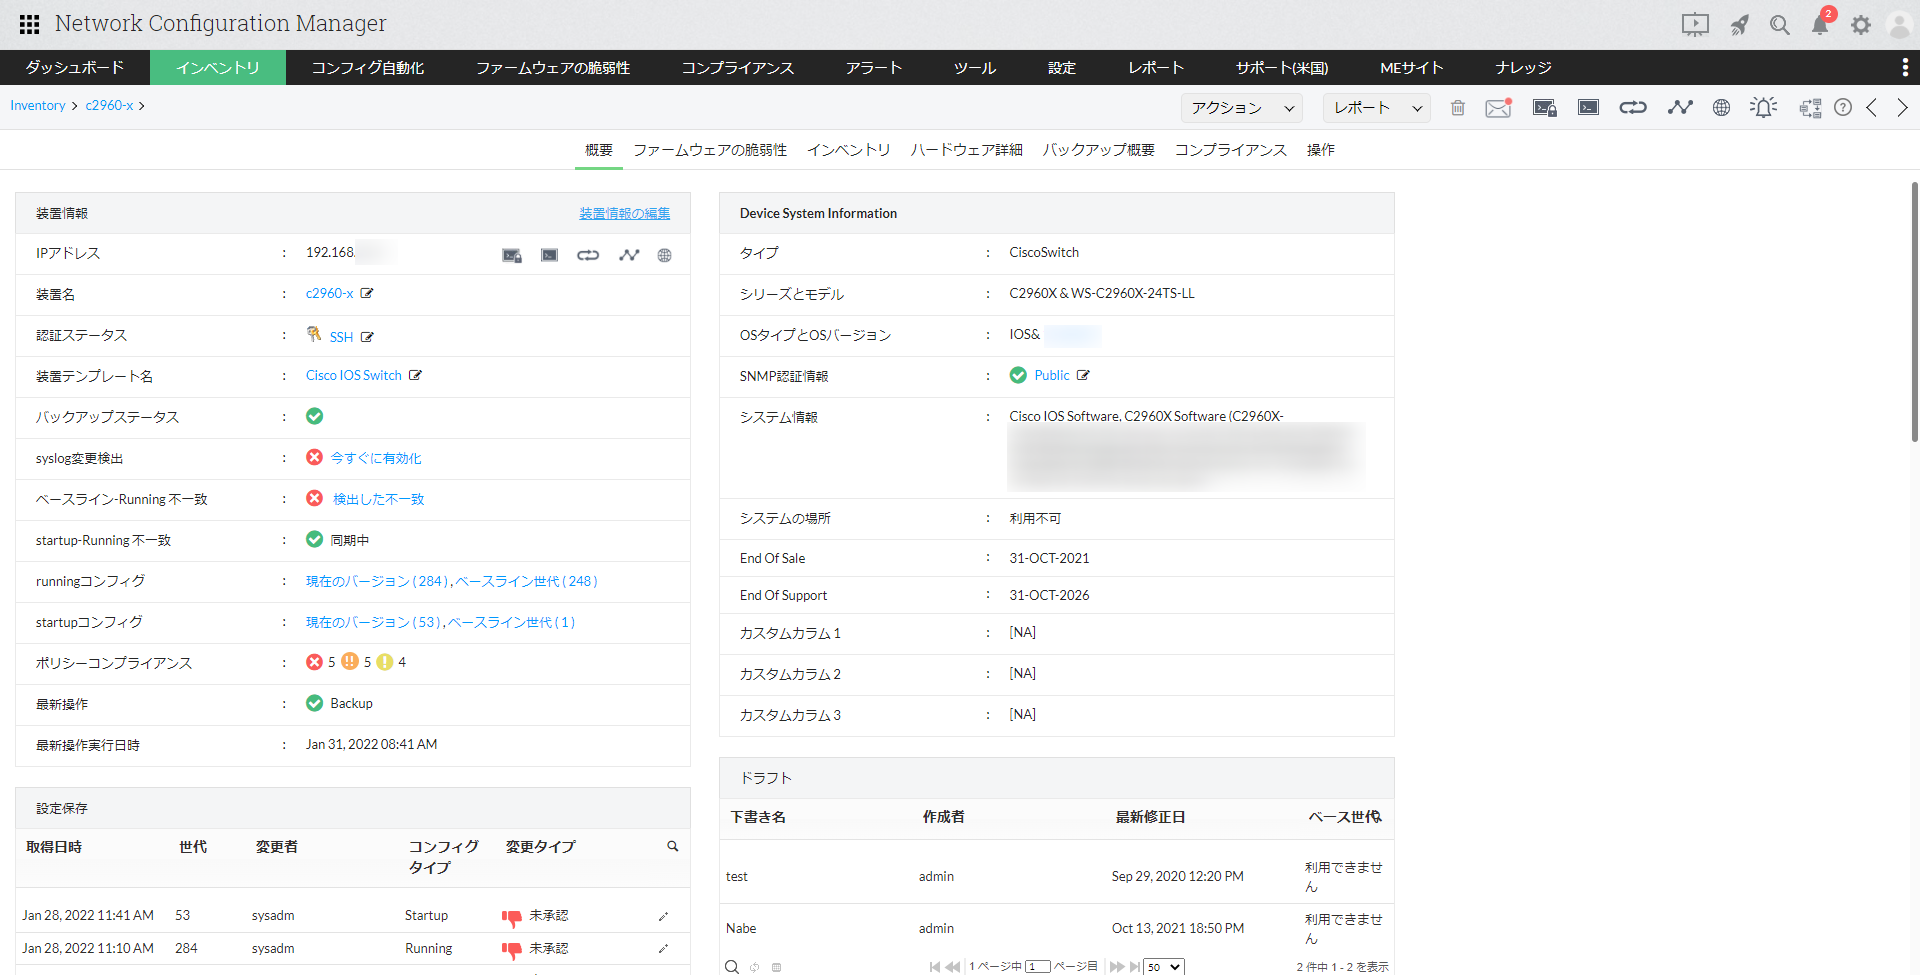The image size is (1920, 975).
Task: Expand the レポート dropdown in toolbar
Action: [x=1376, y=108]
